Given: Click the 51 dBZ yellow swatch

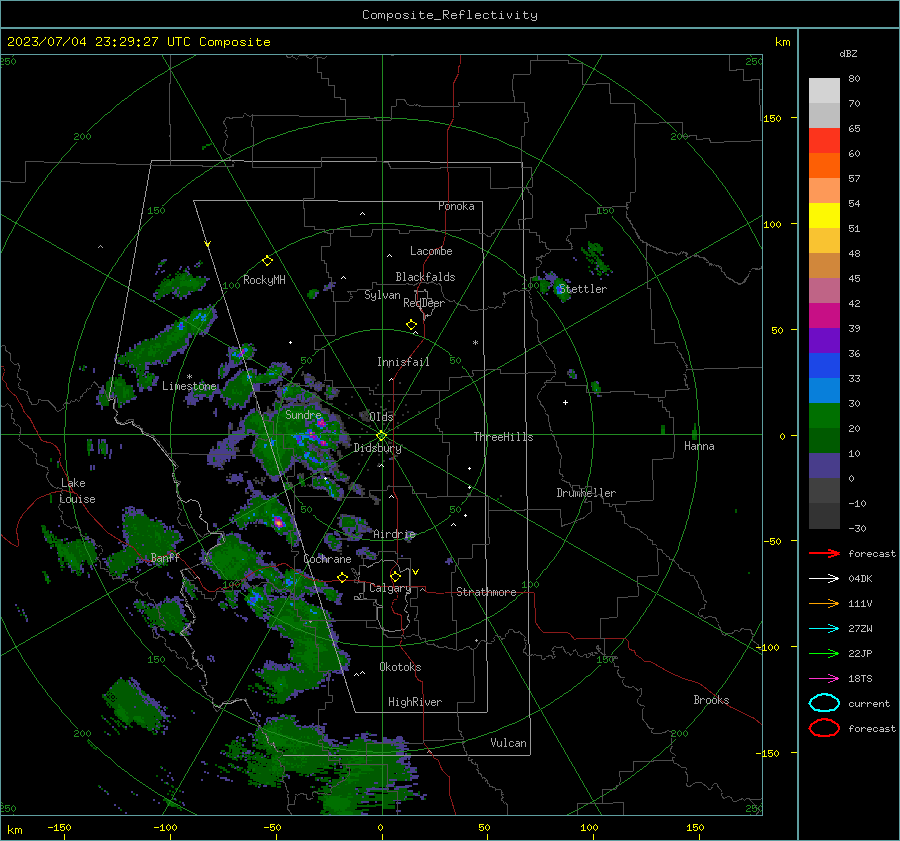Looking at the screenshot, I should coord(824,215).
